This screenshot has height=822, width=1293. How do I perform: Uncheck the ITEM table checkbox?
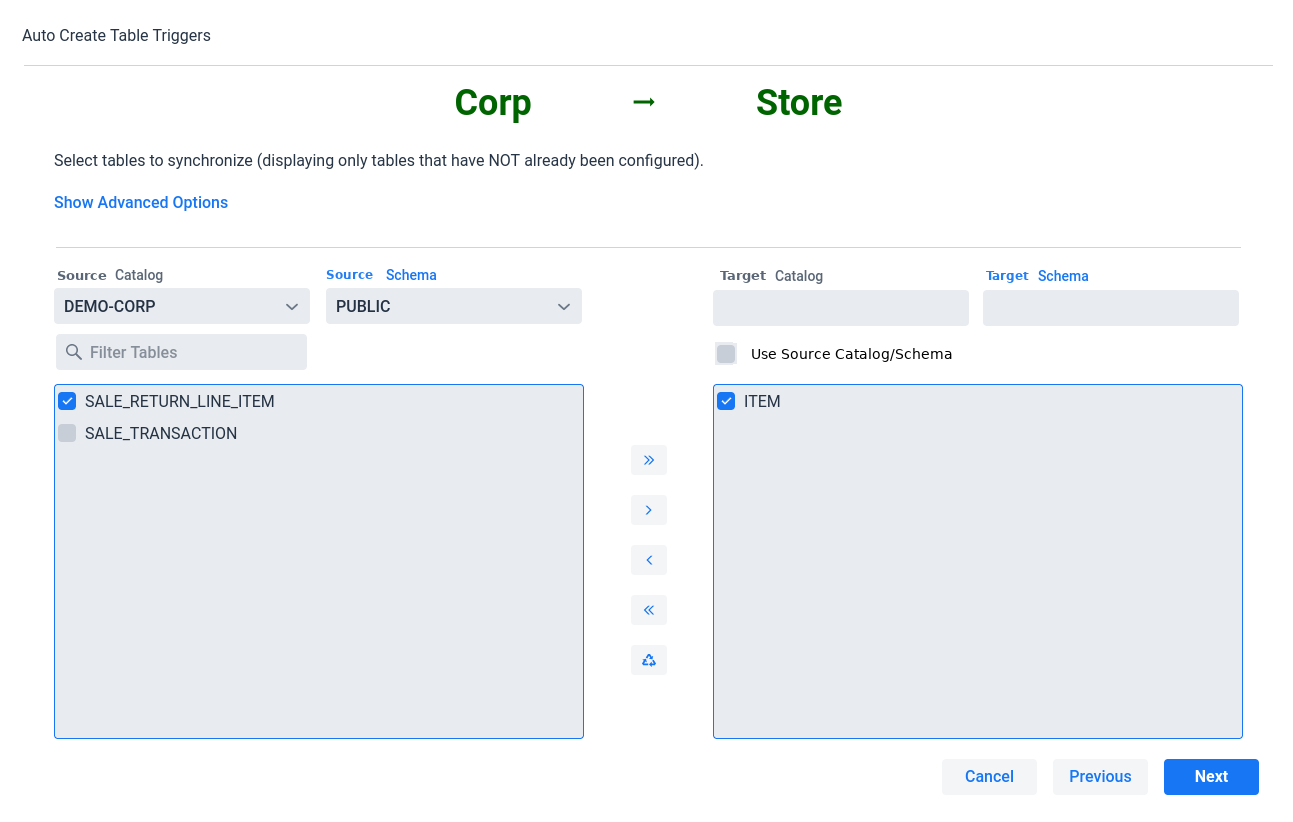pos(726,401)
